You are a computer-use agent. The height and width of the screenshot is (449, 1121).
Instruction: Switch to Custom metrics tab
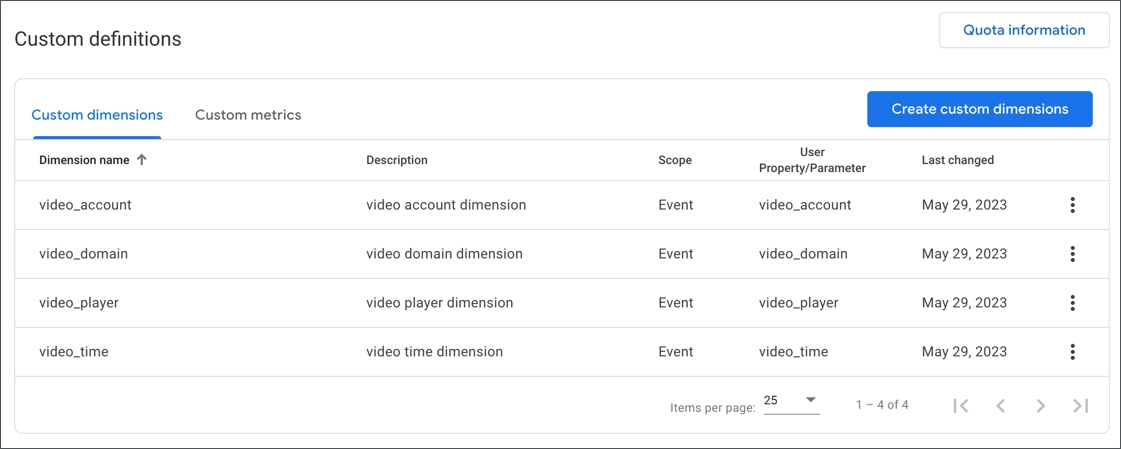(x=248, y=114)
